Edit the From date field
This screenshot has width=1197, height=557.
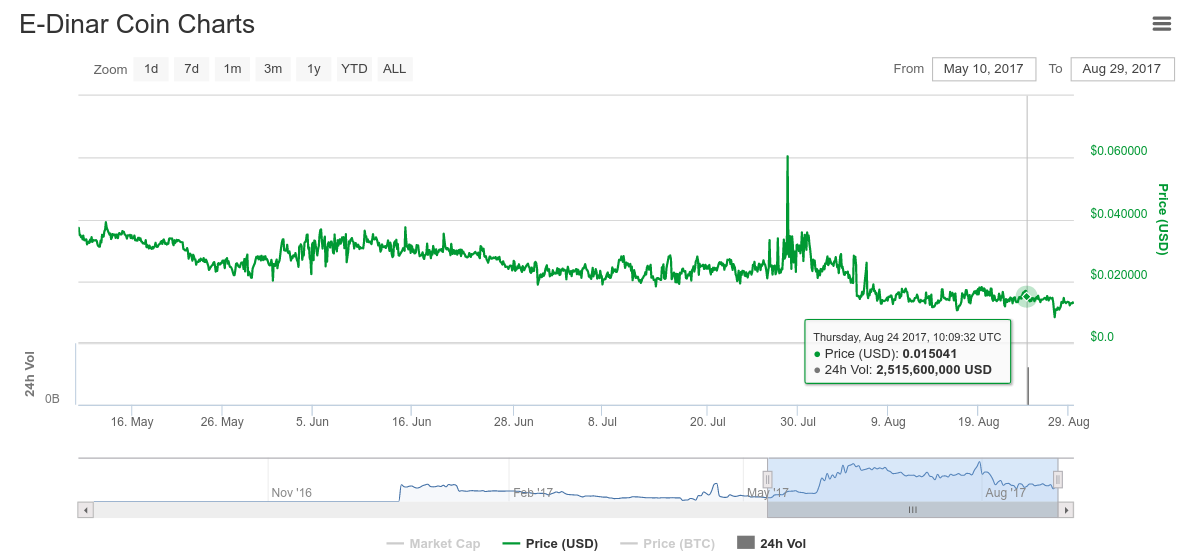[x=983, y=69]
